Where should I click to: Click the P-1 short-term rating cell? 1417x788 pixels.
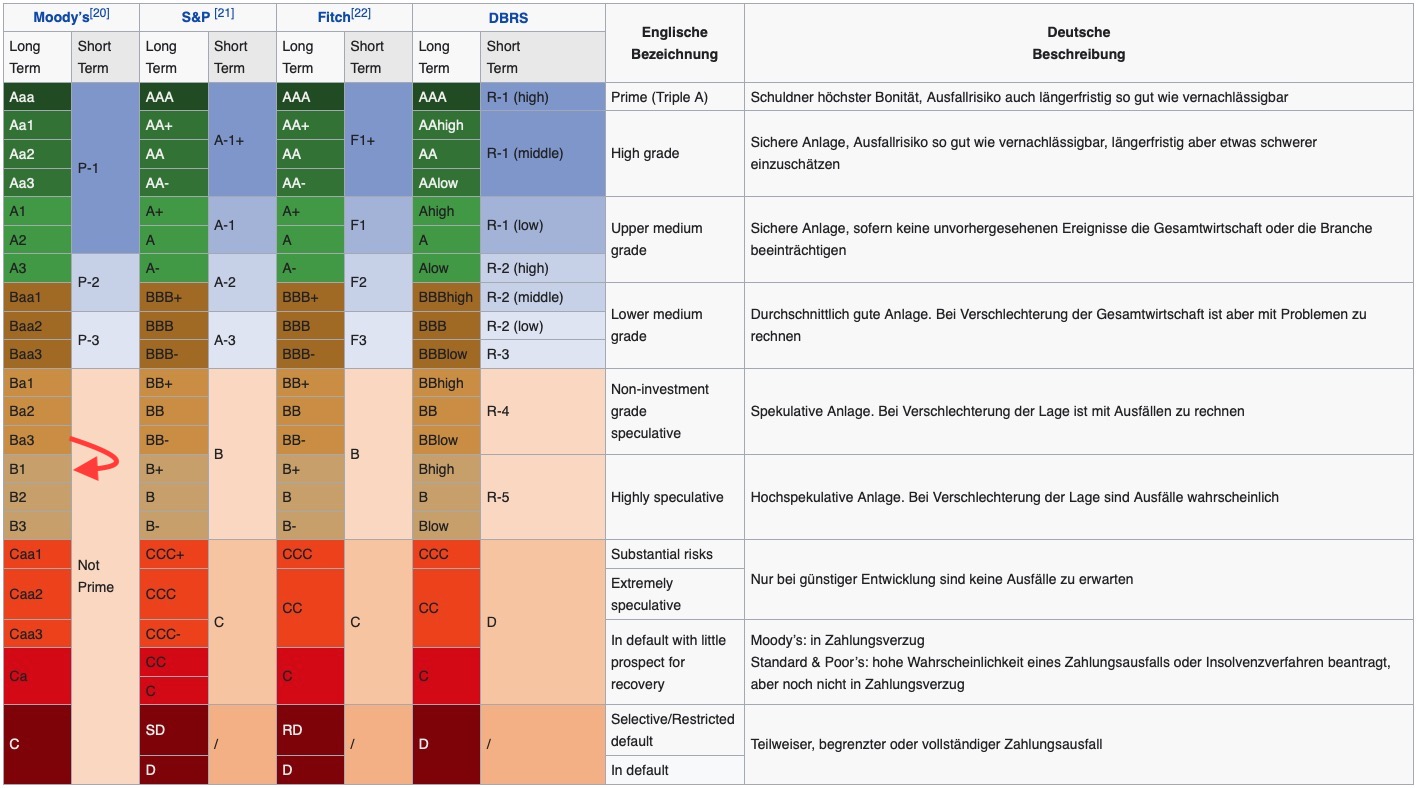105,168
